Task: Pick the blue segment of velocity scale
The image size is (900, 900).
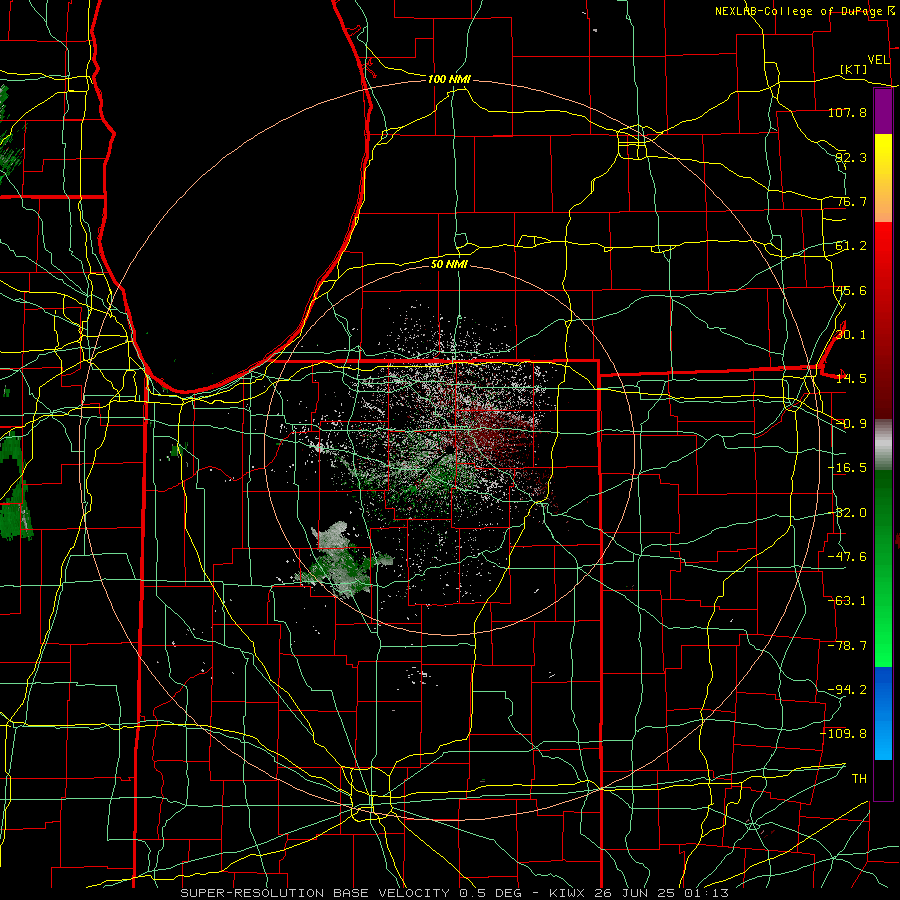Action: (x=883, y=713)
